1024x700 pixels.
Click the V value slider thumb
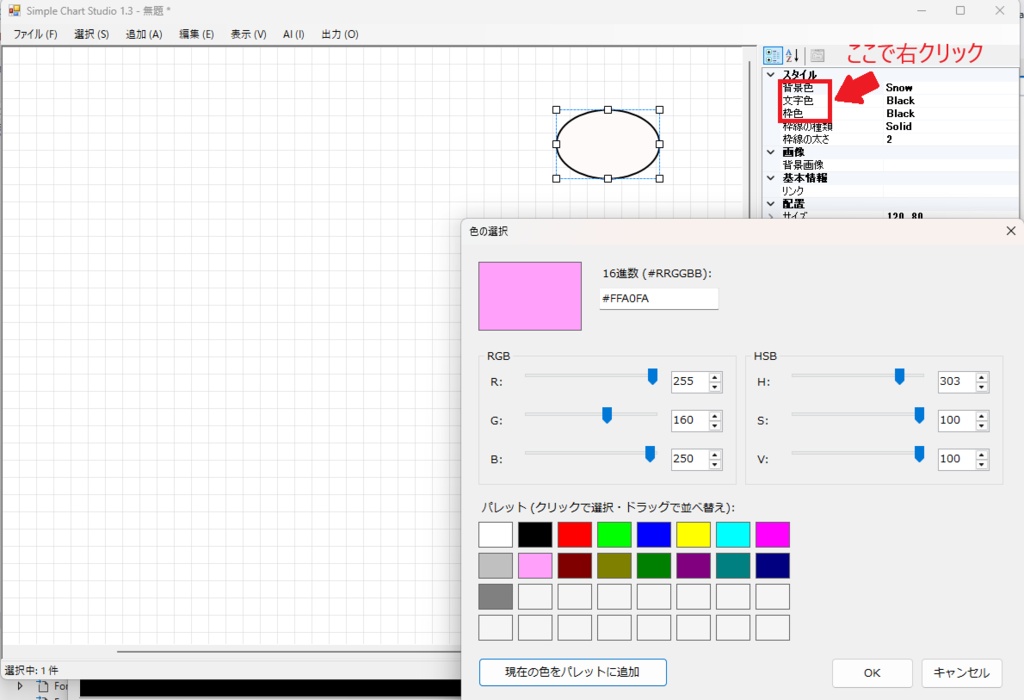(x=919, y=454)
